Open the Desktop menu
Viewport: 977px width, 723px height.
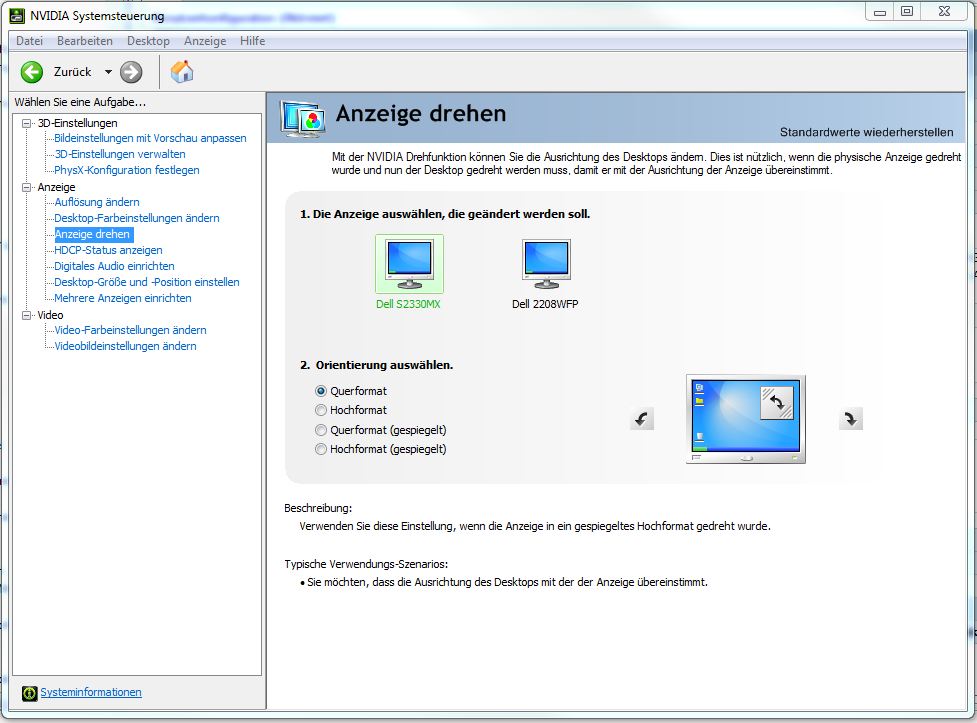148,41
